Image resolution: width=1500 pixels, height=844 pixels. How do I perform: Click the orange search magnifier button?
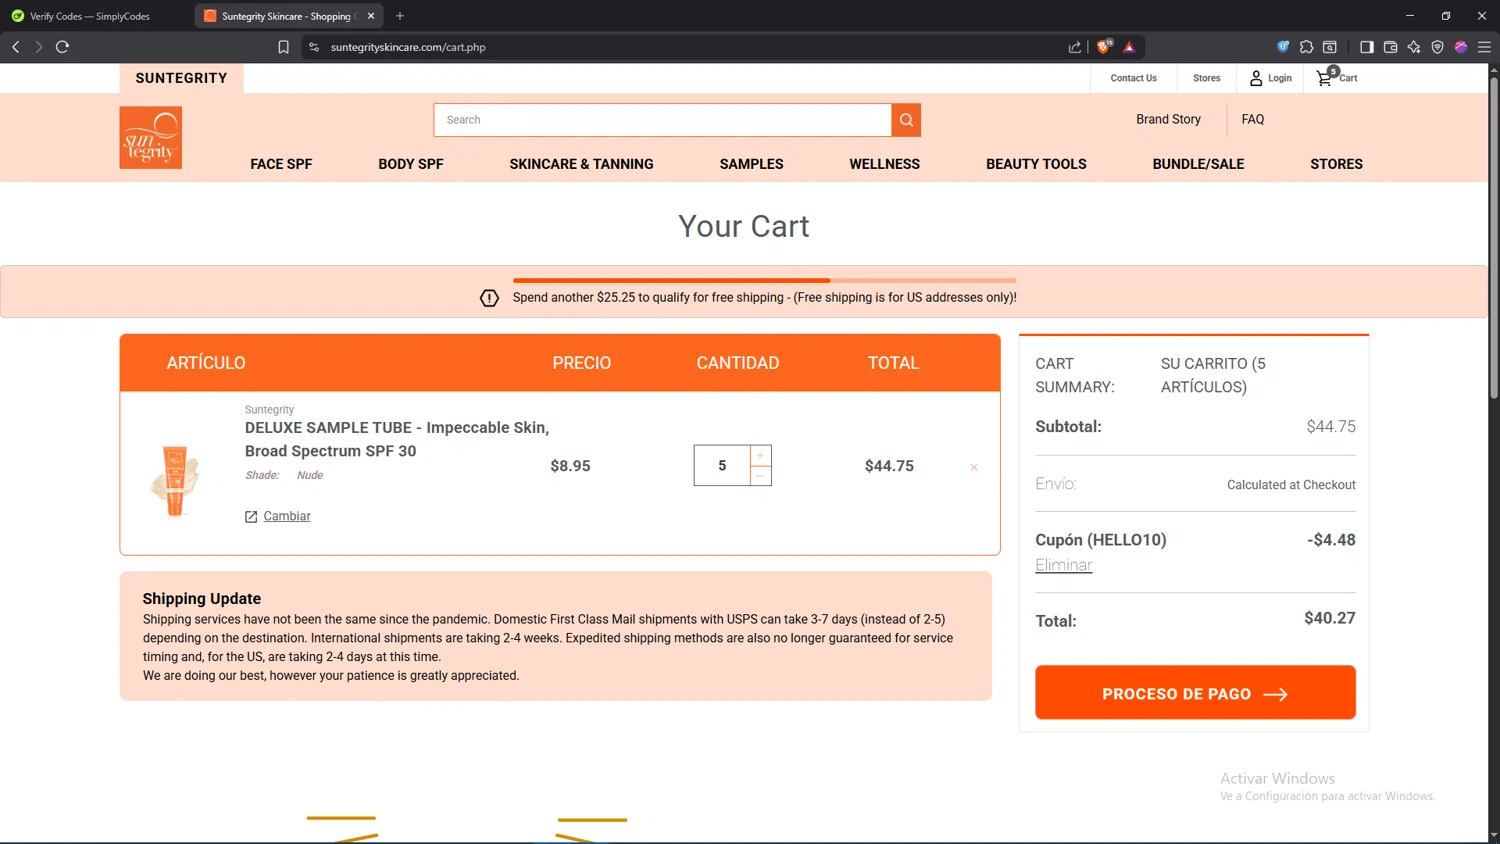[906, 120]
